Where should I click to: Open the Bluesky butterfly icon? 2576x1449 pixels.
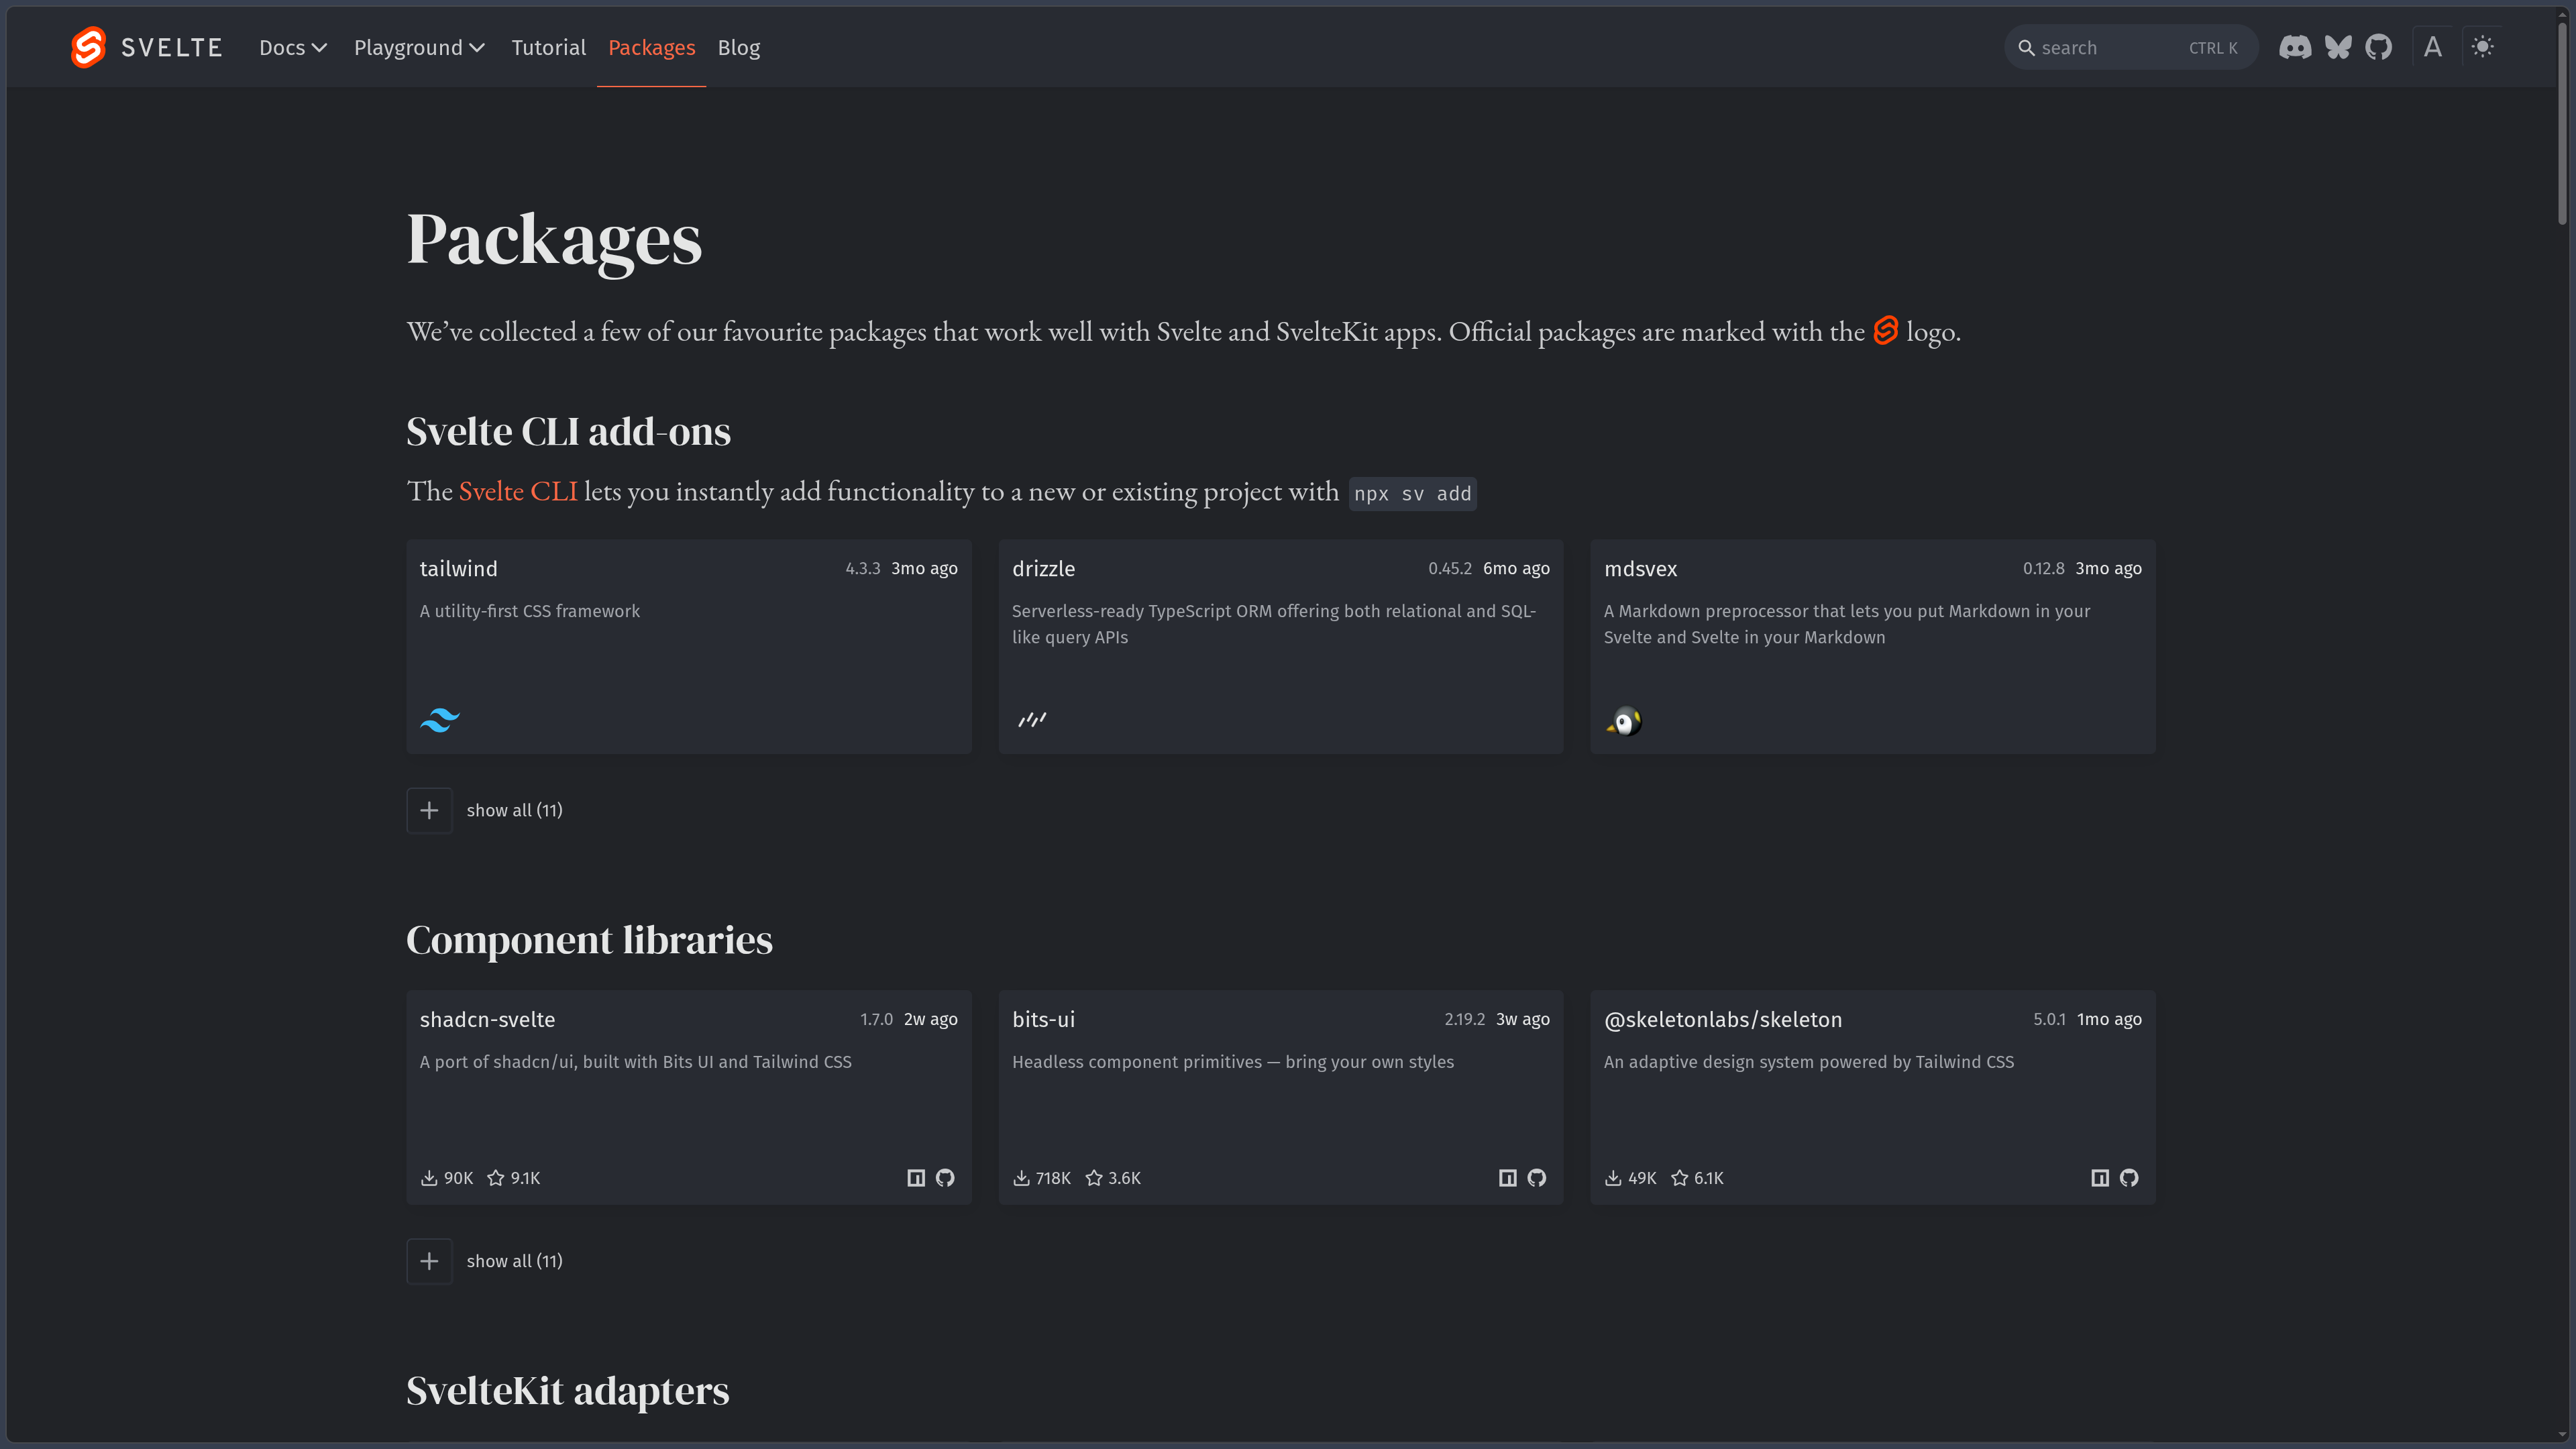2338,47
